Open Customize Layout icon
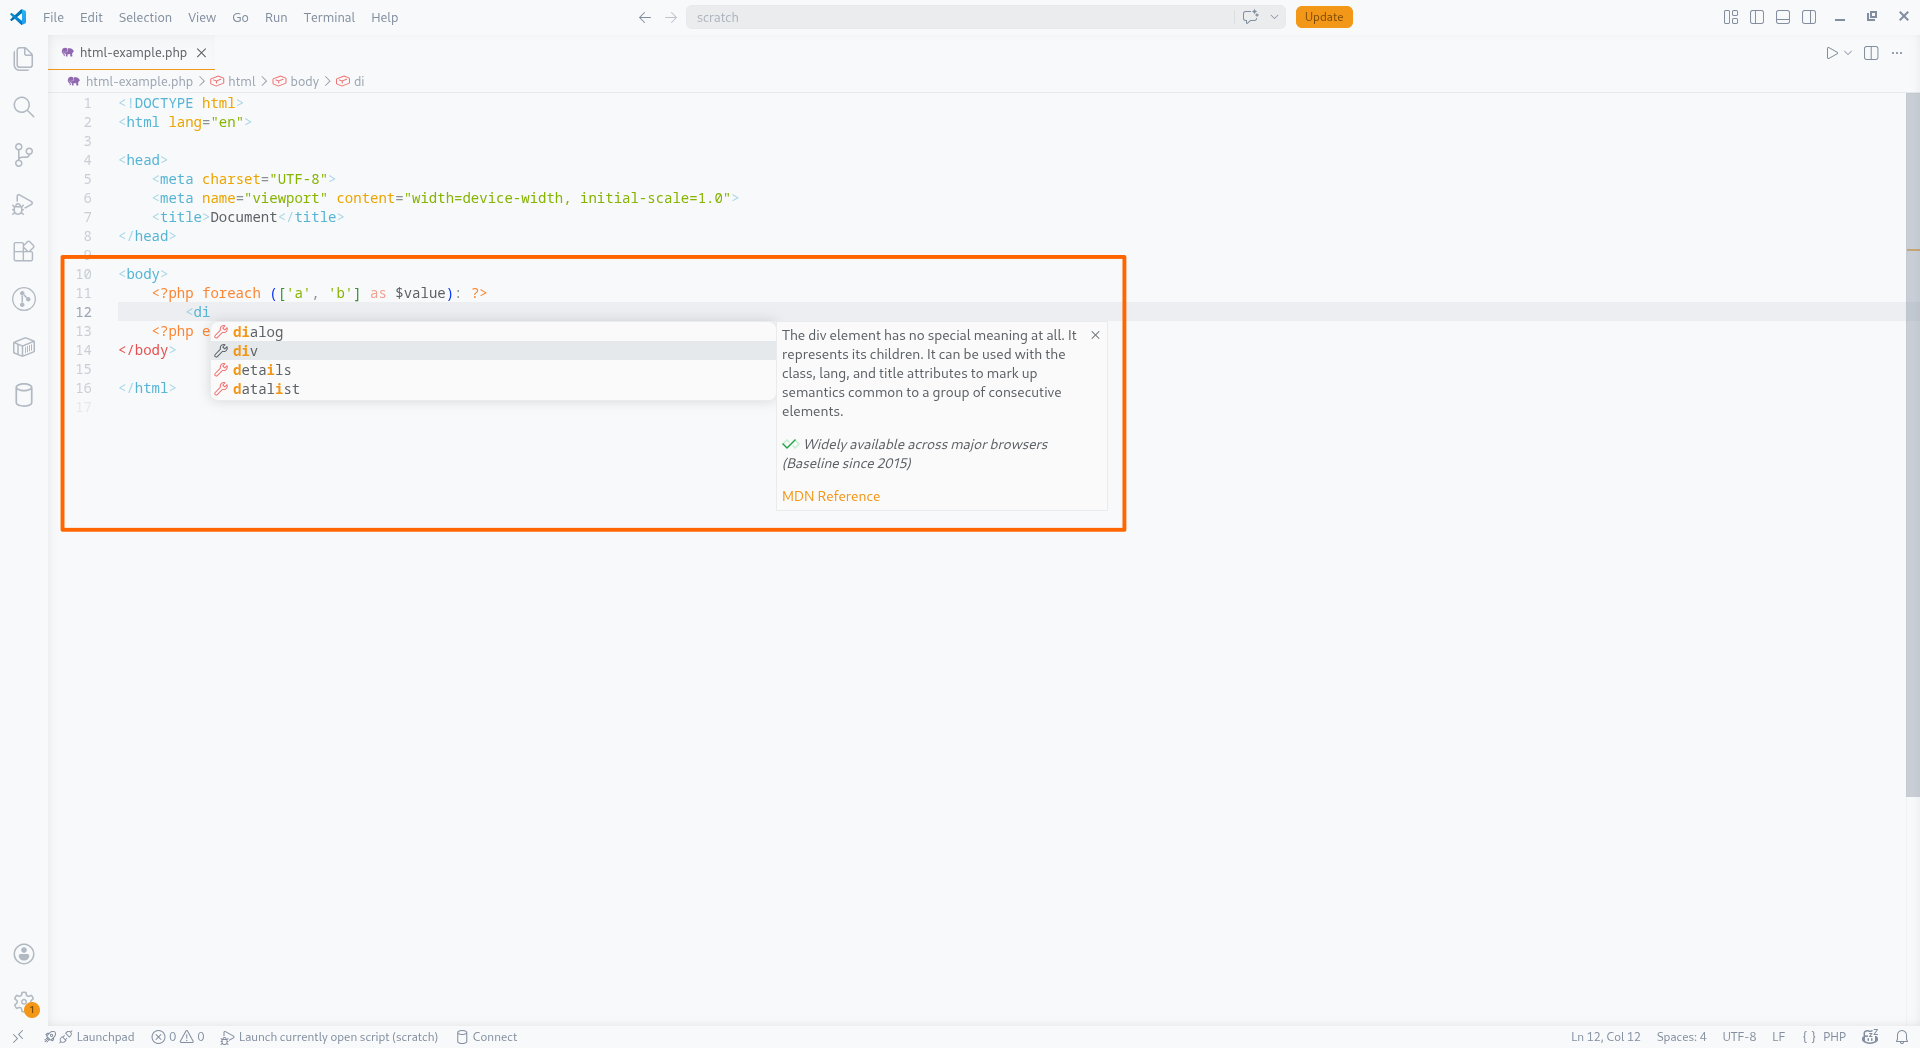 pyautogui.click(x=1731, y=17)
